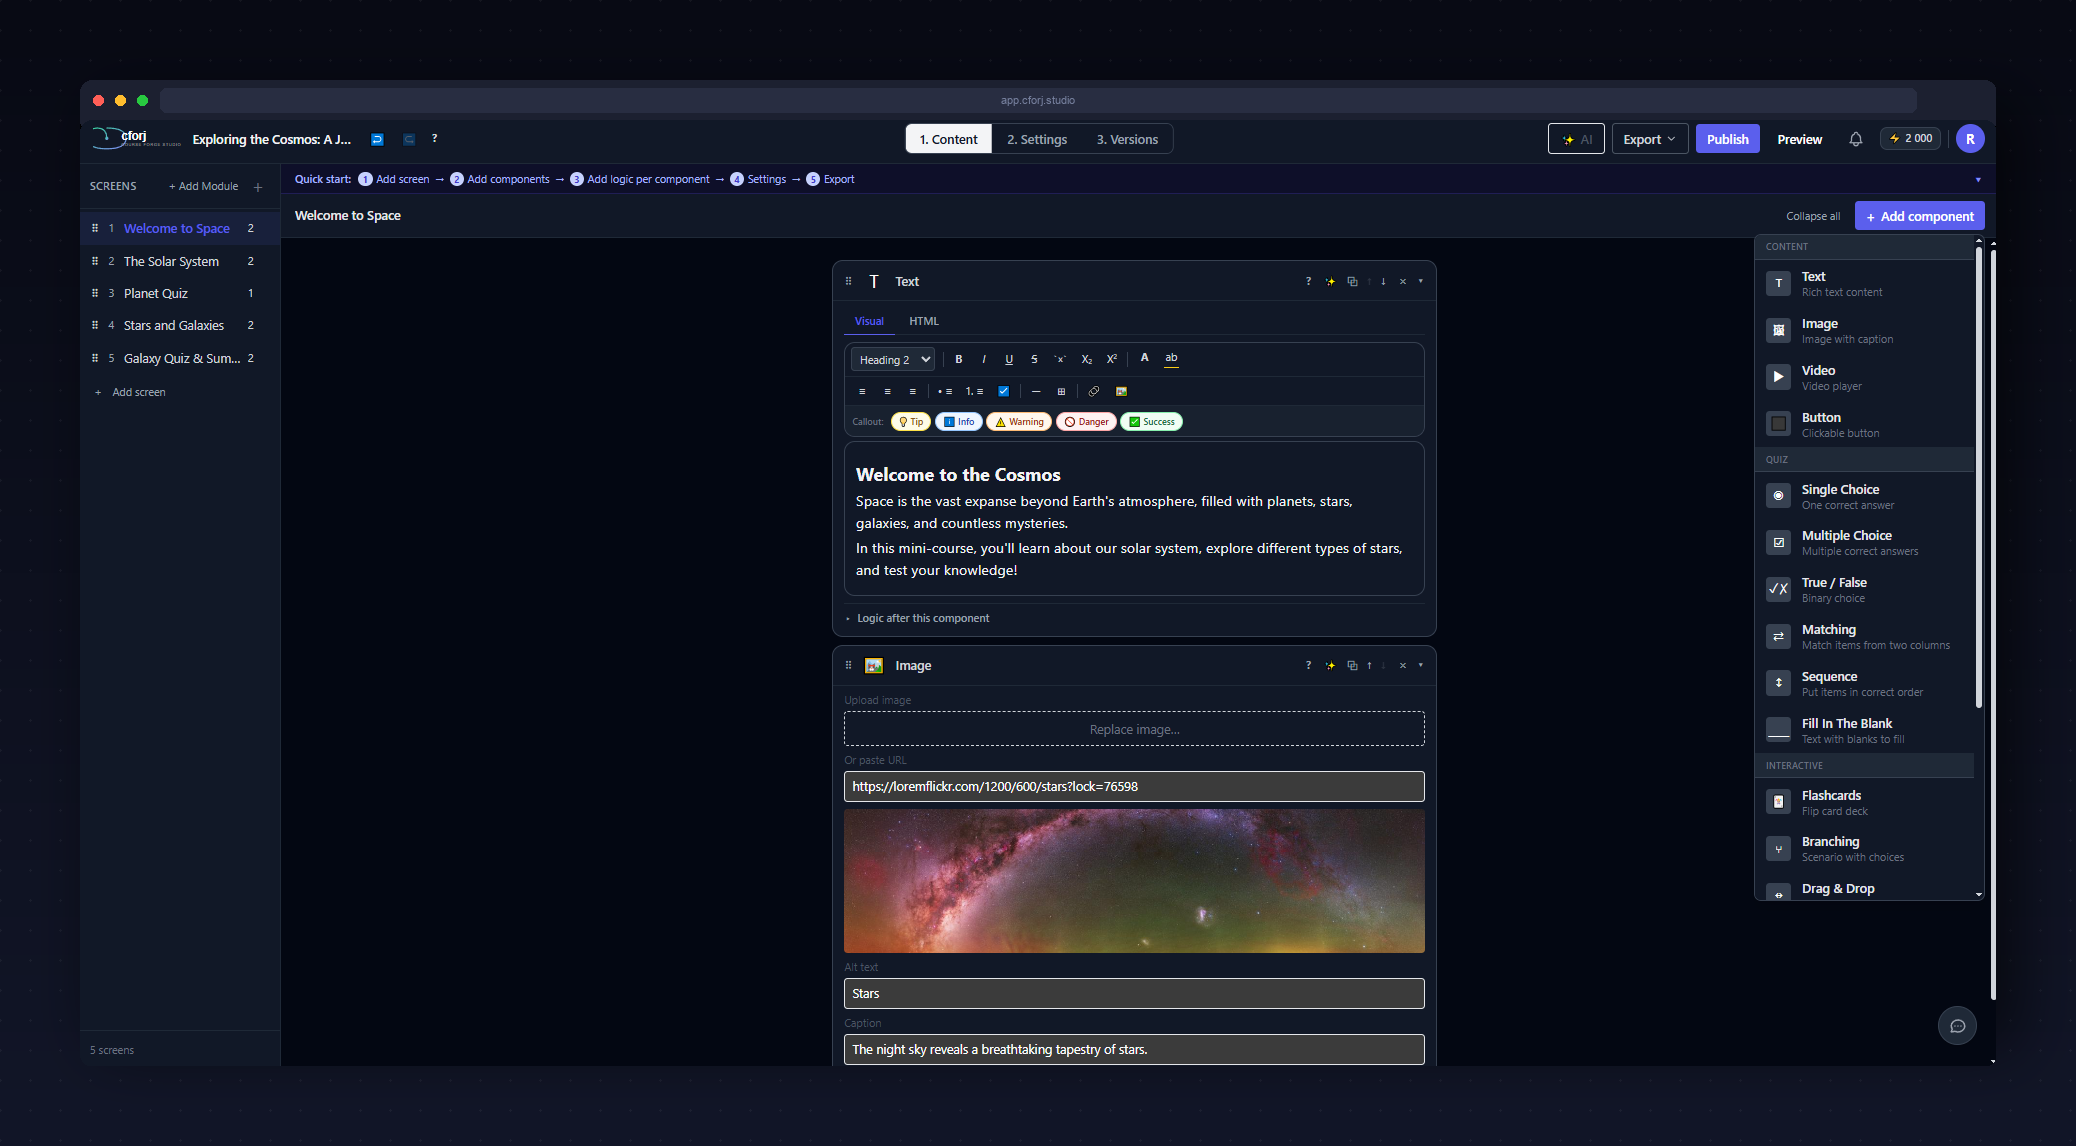
Task: Move the Text component down
Action: pos(1383,281)
